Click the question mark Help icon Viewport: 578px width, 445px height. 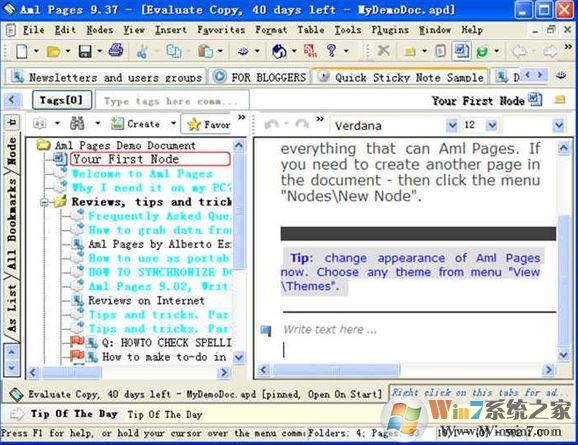coord(331,51)
